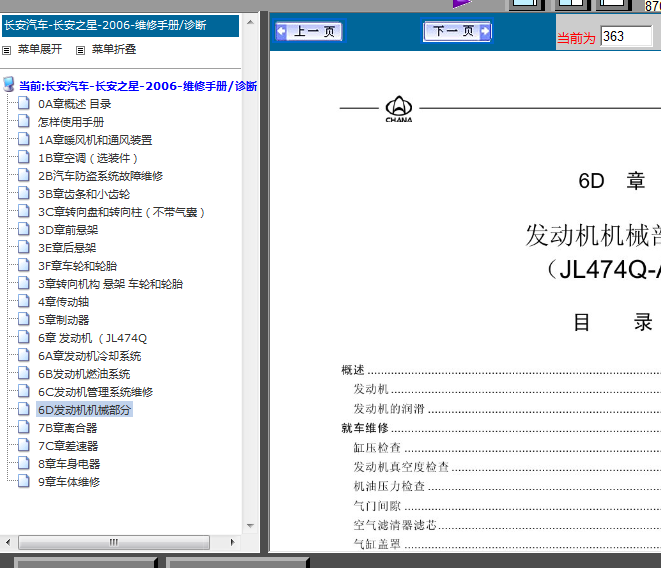Open 3D章前悬架 chapter
This screenshot has height=568, width=661.
tap(68, 230)
